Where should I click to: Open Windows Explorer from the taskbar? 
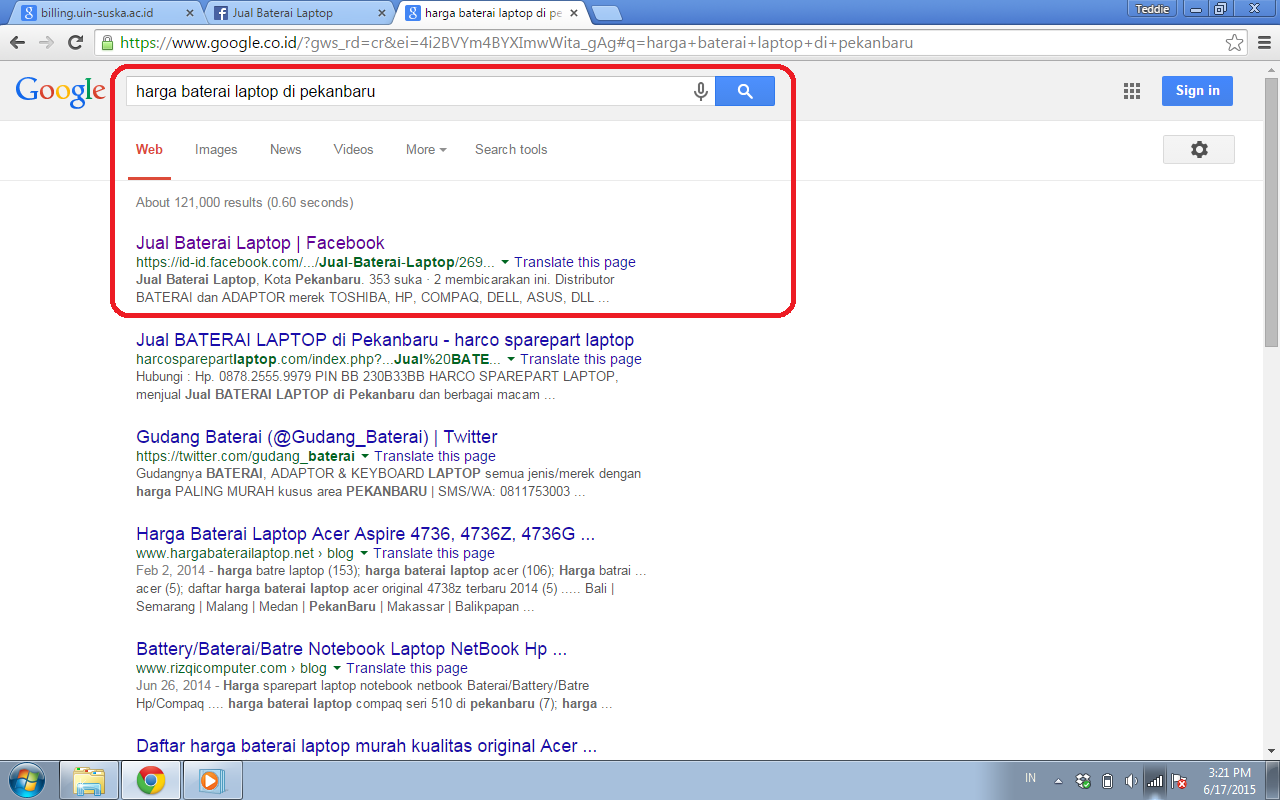pos(89,780)
